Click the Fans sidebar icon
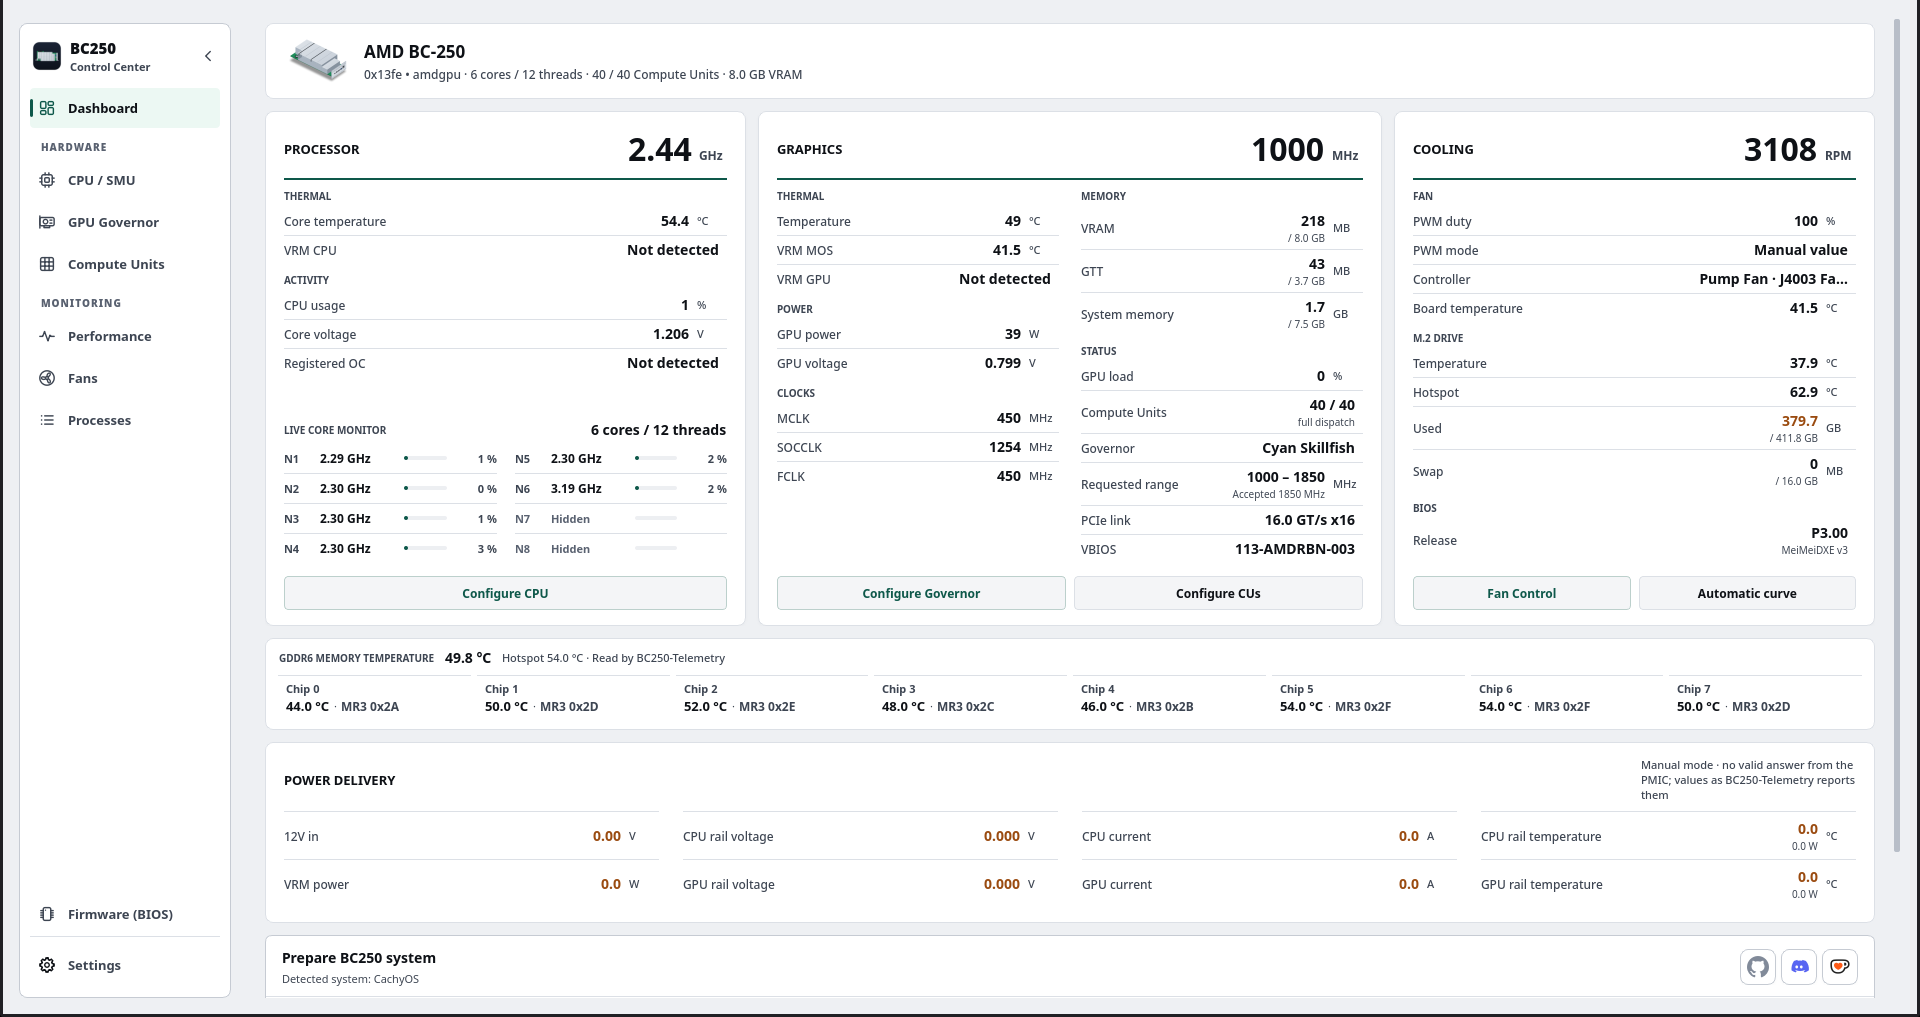1920x1017 pixels. 47,378
